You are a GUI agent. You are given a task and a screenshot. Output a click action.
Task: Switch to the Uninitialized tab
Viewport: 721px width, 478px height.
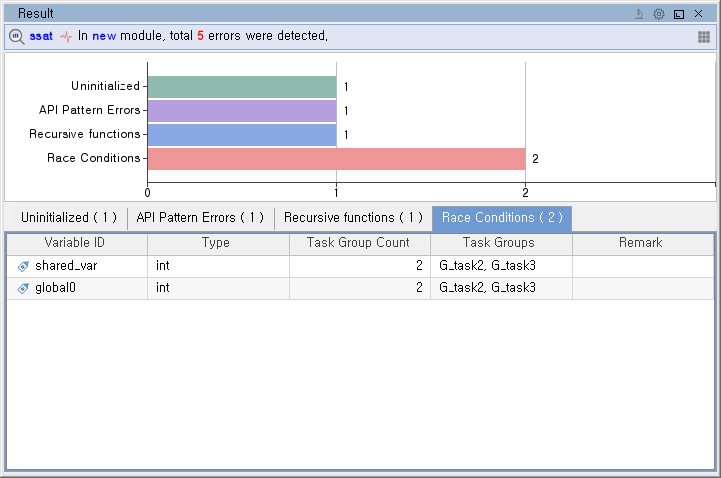click(x=69, y=218)
